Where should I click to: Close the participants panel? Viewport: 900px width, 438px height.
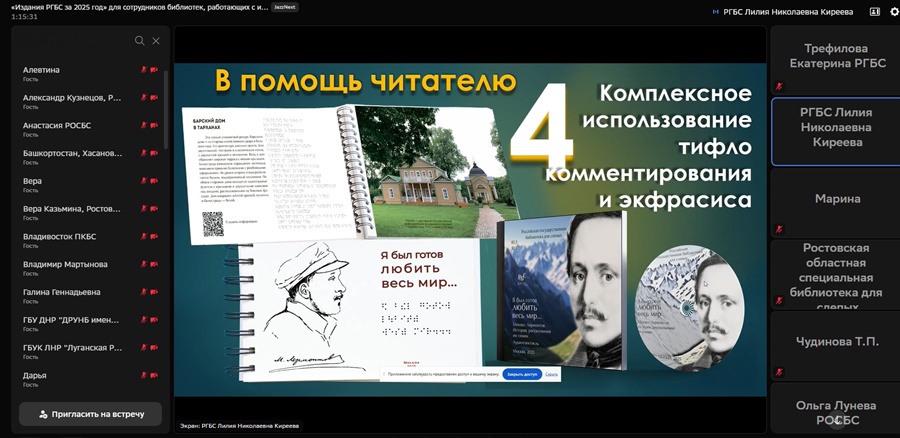pyautogui.click(x=156, y=41)
